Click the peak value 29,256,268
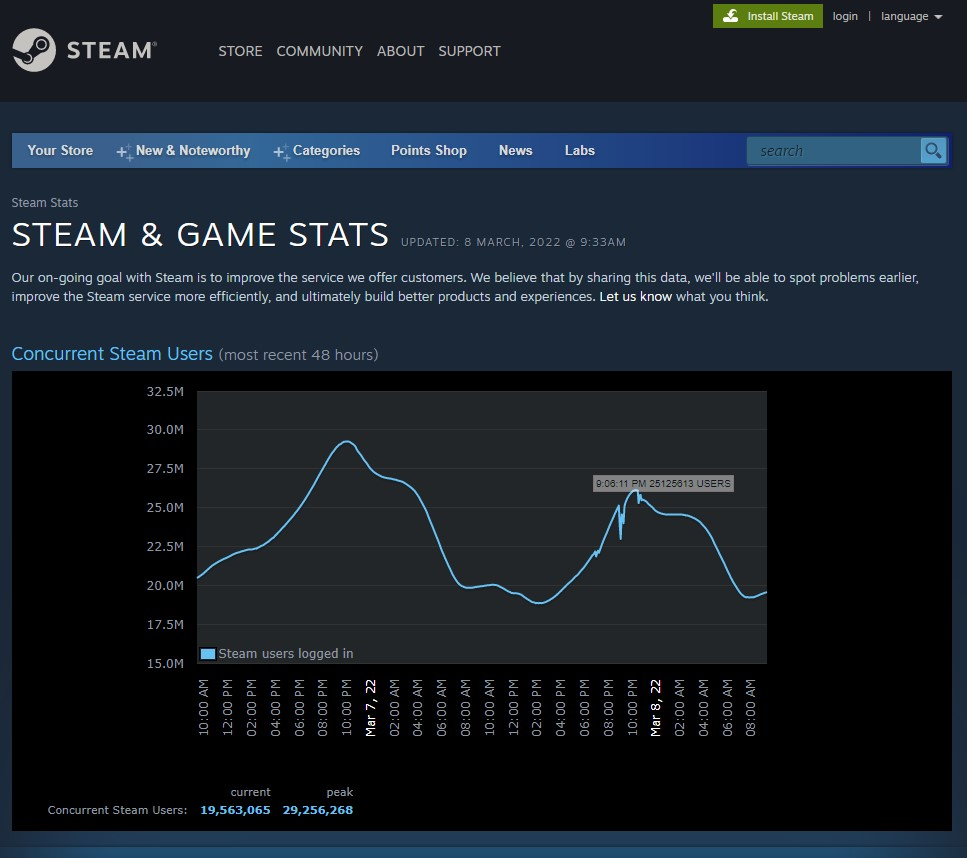The height and width of the screenshot is (858, 967). 318,810
